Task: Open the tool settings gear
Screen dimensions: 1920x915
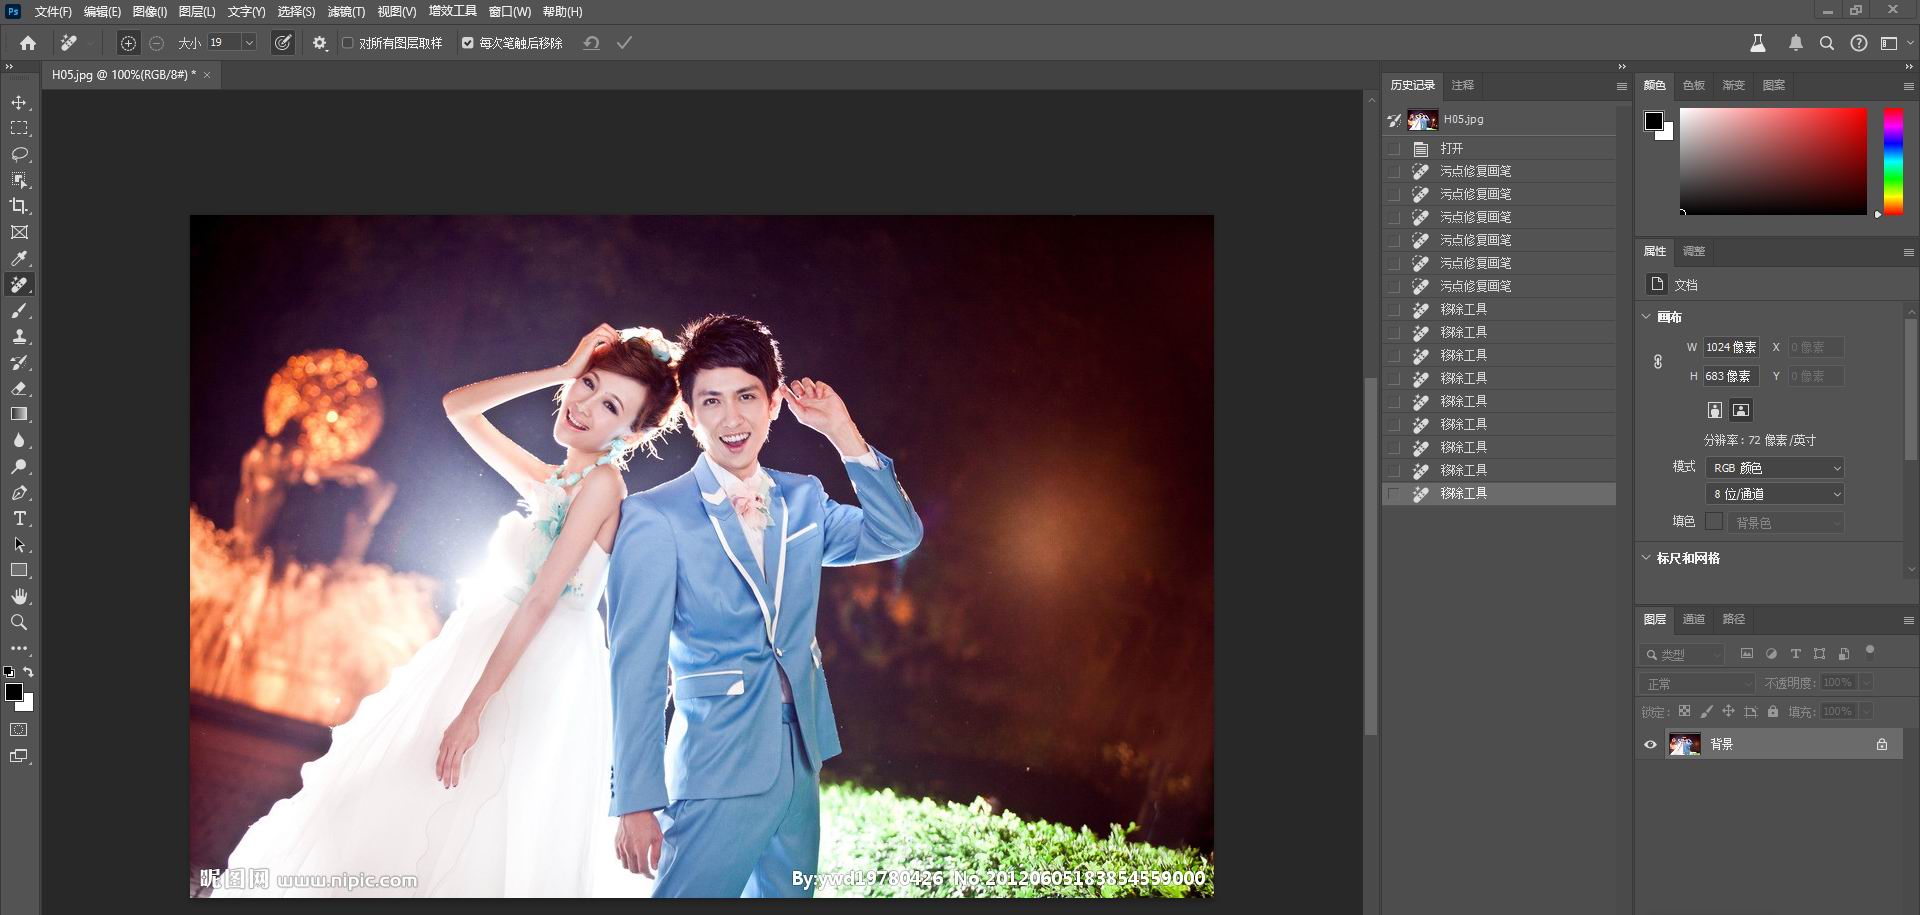Action: [x=320, y=43]
